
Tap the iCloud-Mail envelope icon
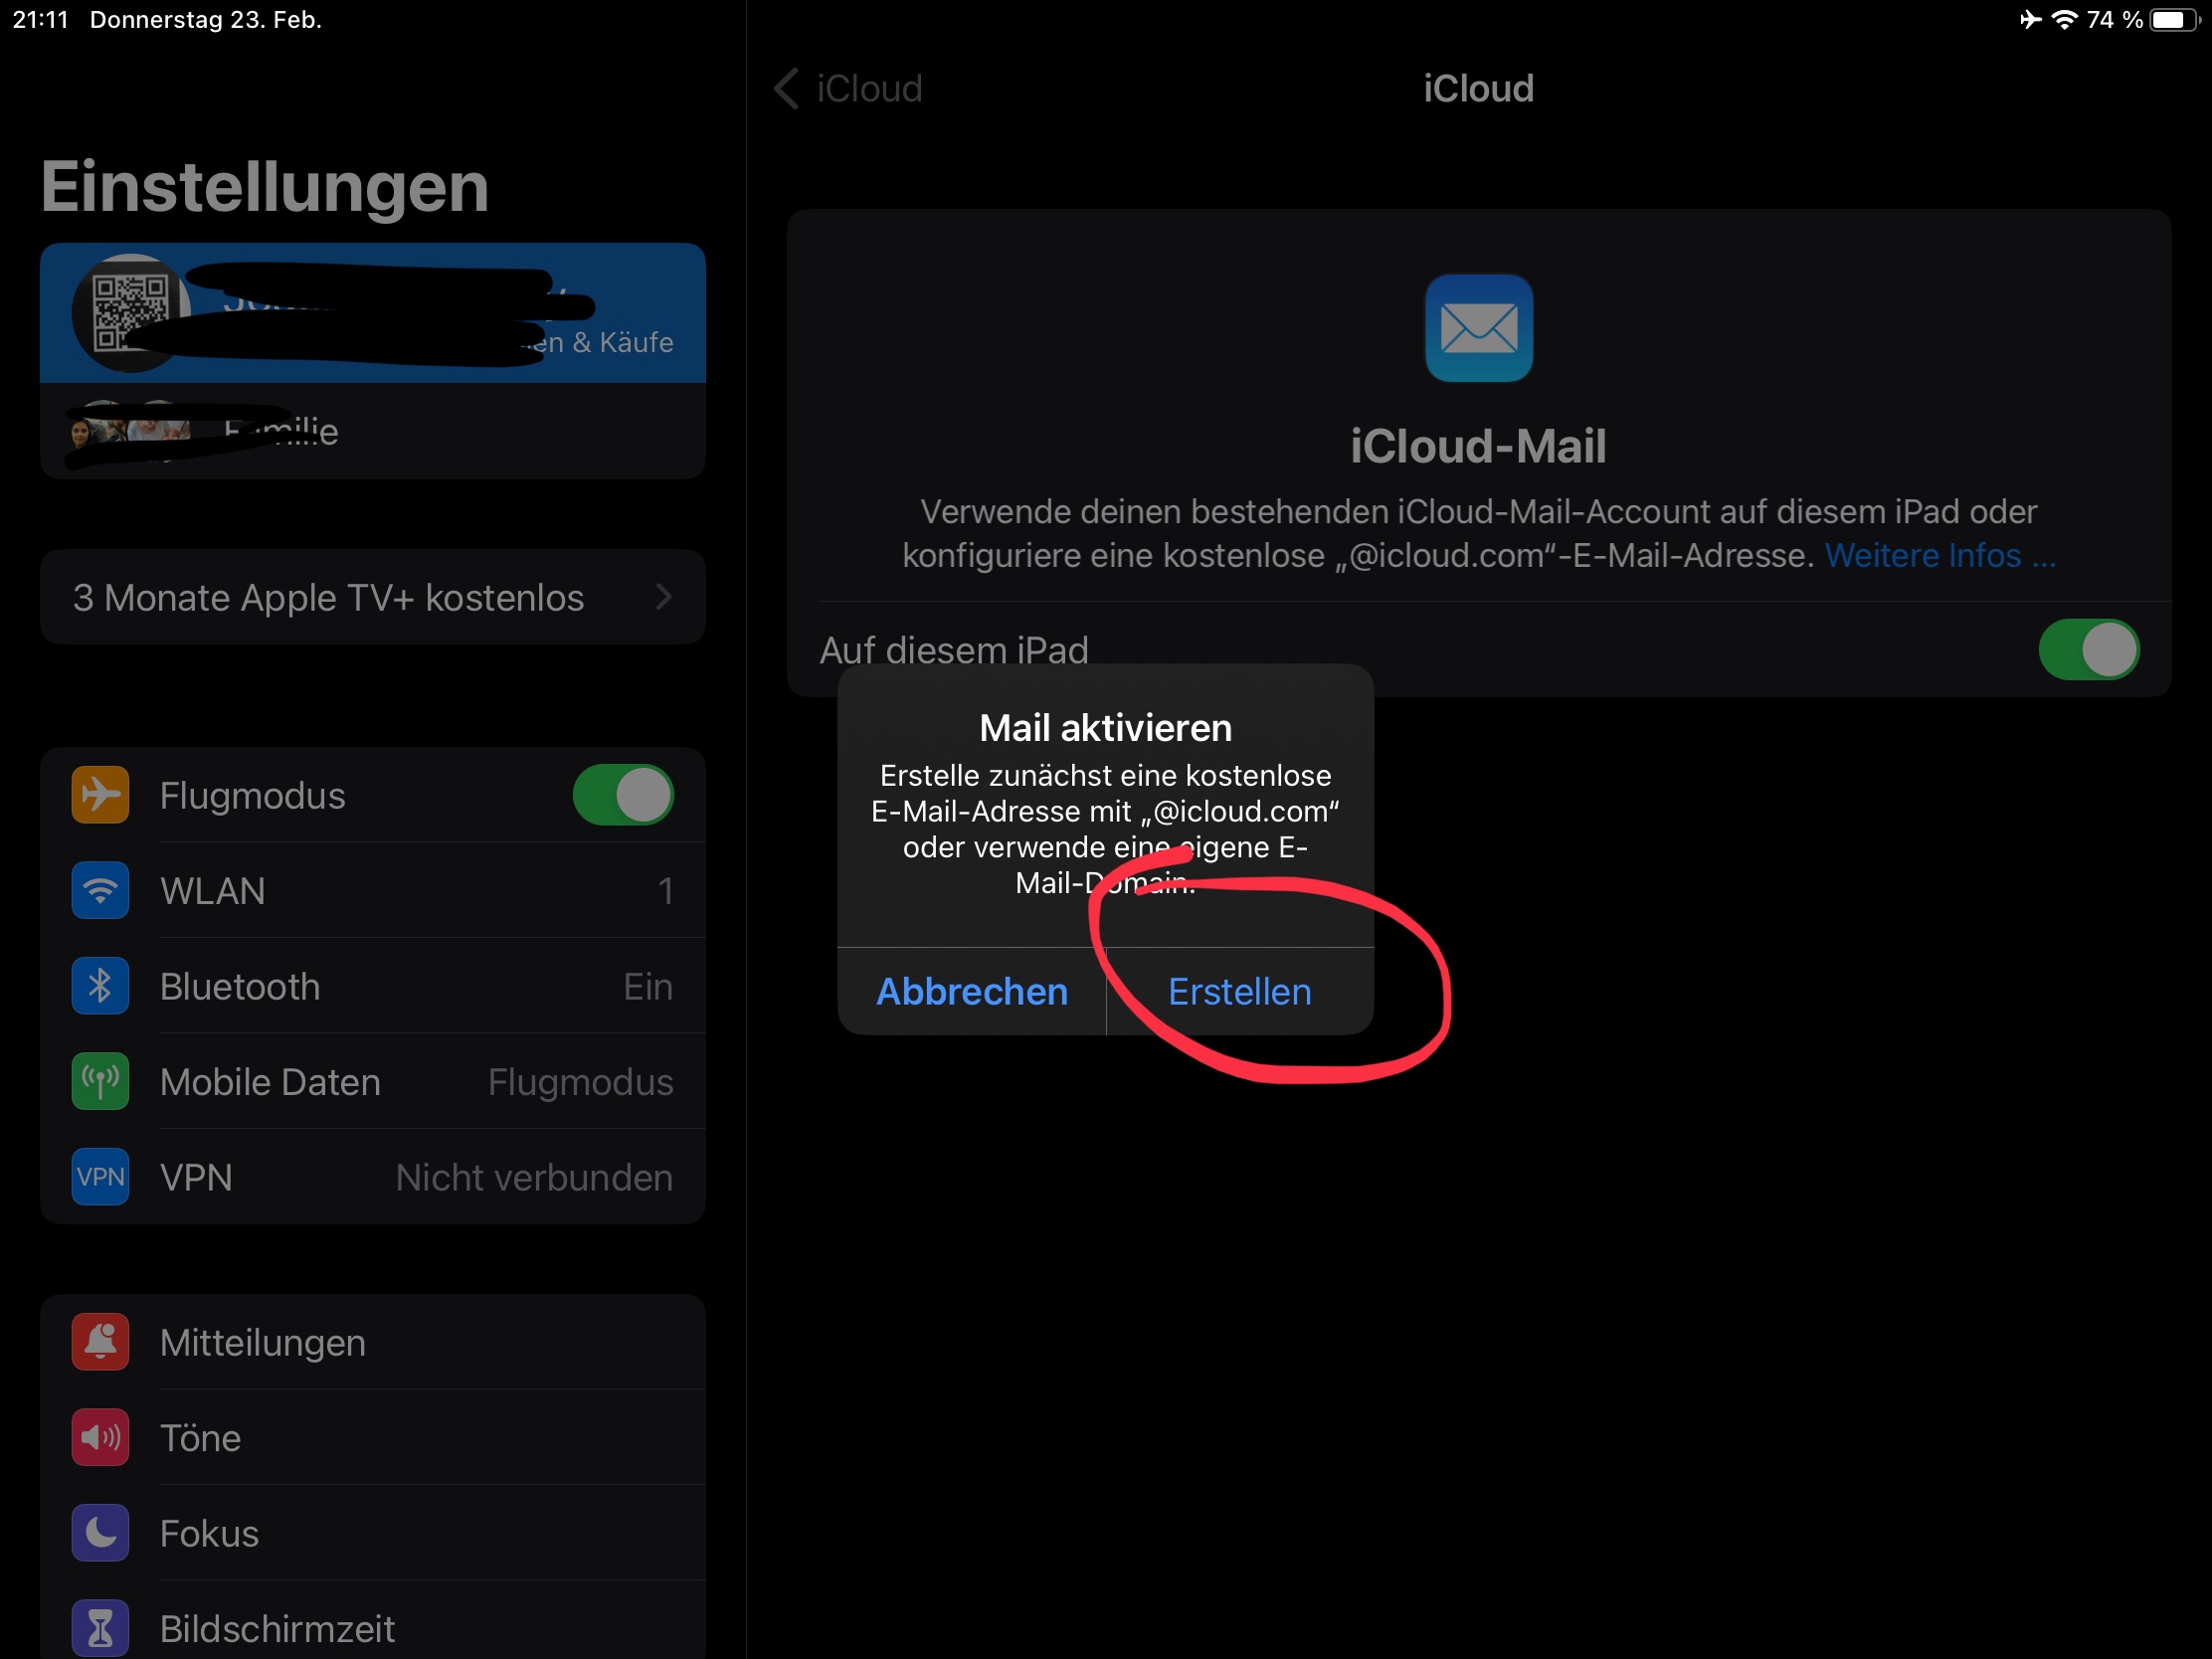(x=1479, y=328)
